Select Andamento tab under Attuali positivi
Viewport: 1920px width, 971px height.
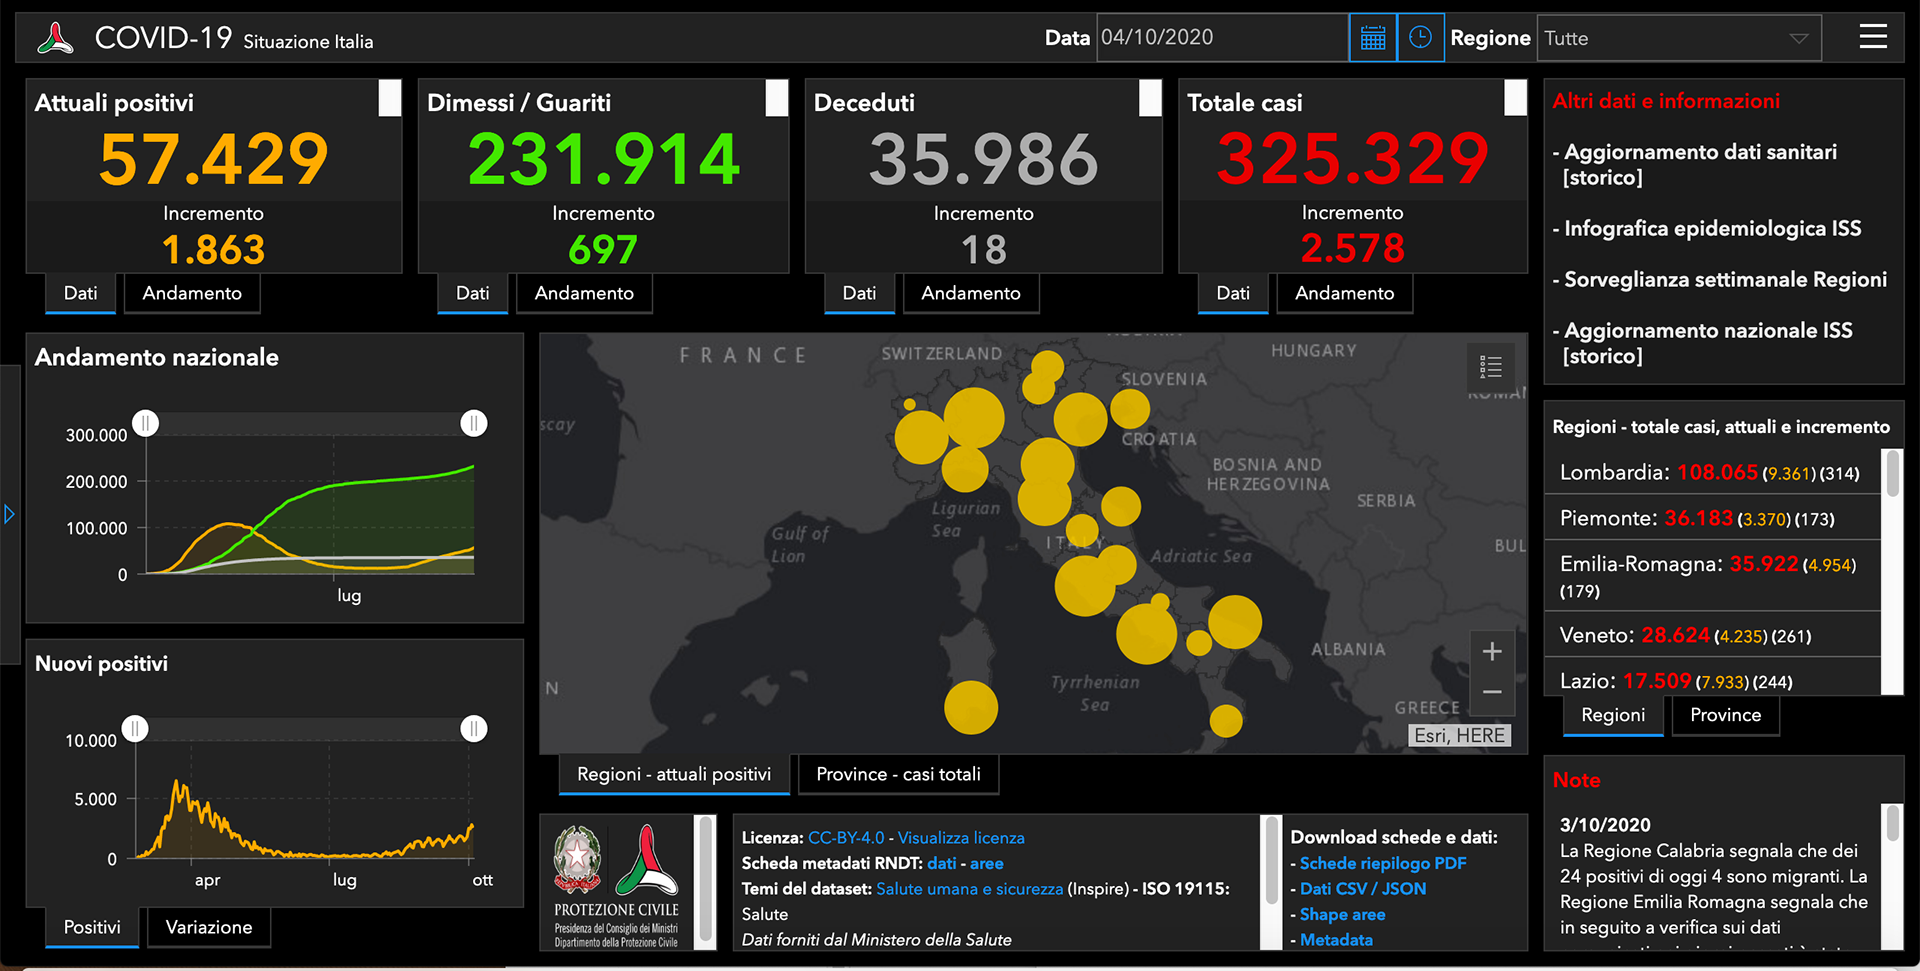(192, 293)
